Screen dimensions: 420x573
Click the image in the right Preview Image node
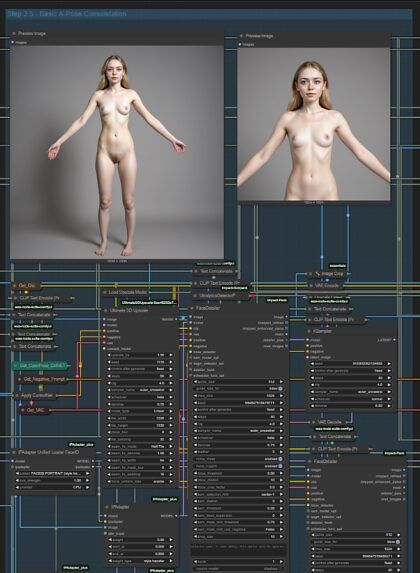coord(314,124)
